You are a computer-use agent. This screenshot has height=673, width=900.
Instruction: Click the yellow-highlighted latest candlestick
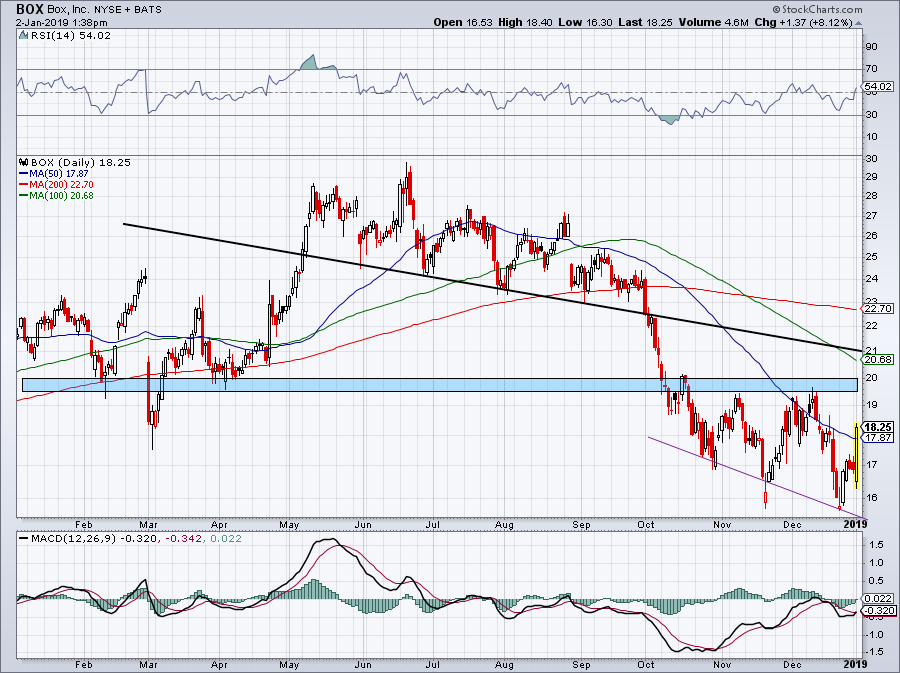856,456
